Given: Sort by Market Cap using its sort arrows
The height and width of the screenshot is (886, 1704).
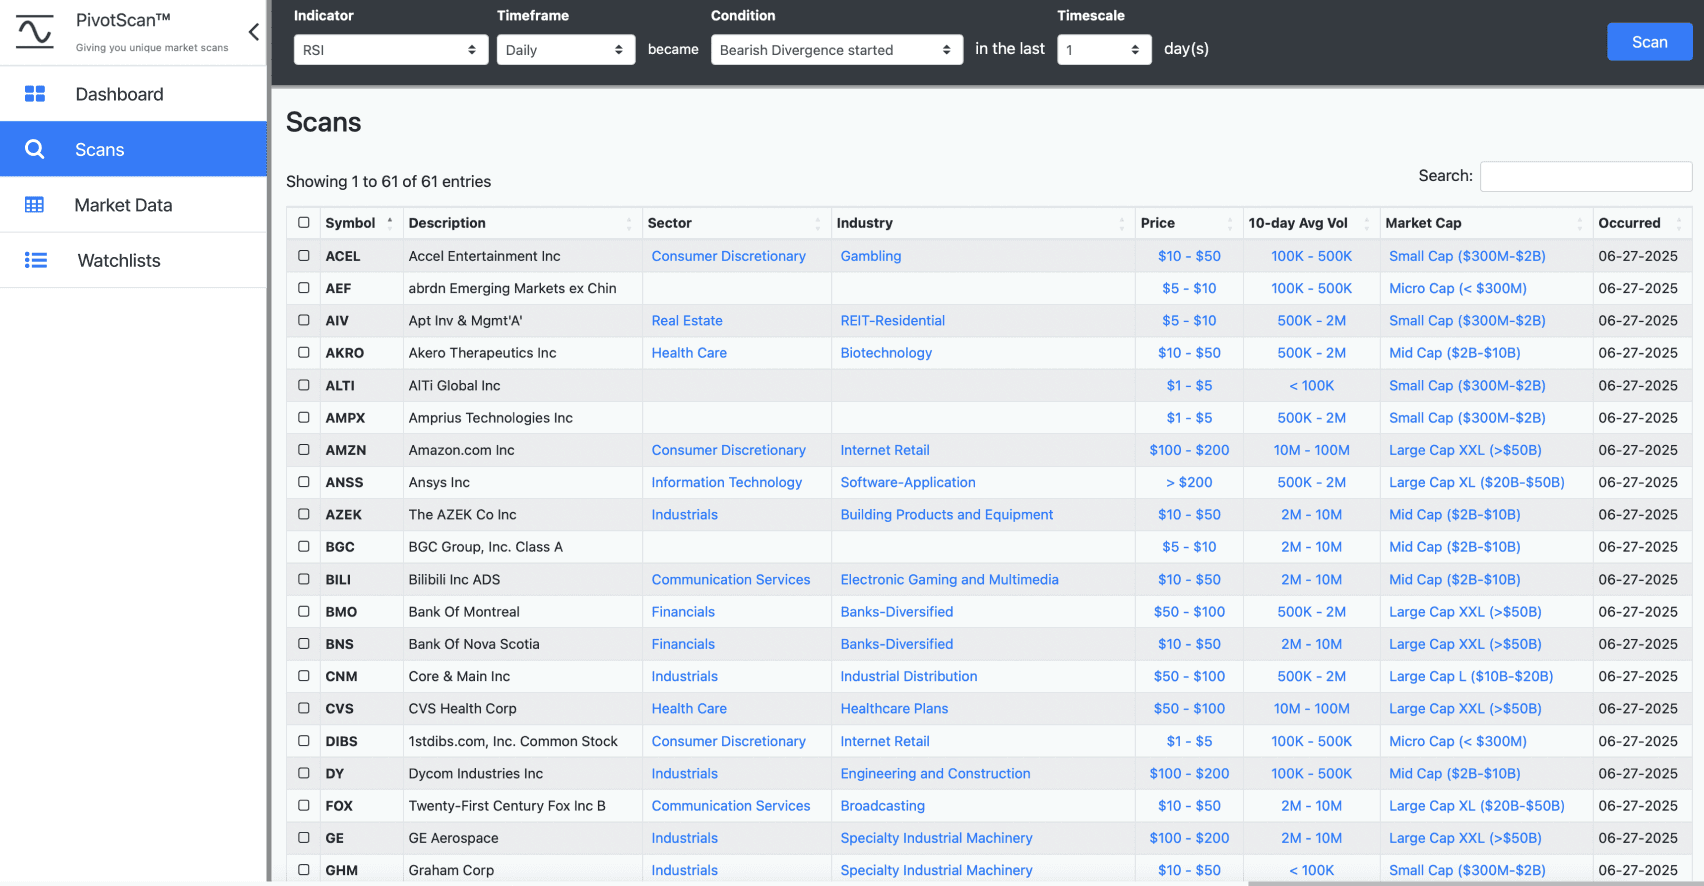Looking at the screenshot, I should tap(1580, 223).
